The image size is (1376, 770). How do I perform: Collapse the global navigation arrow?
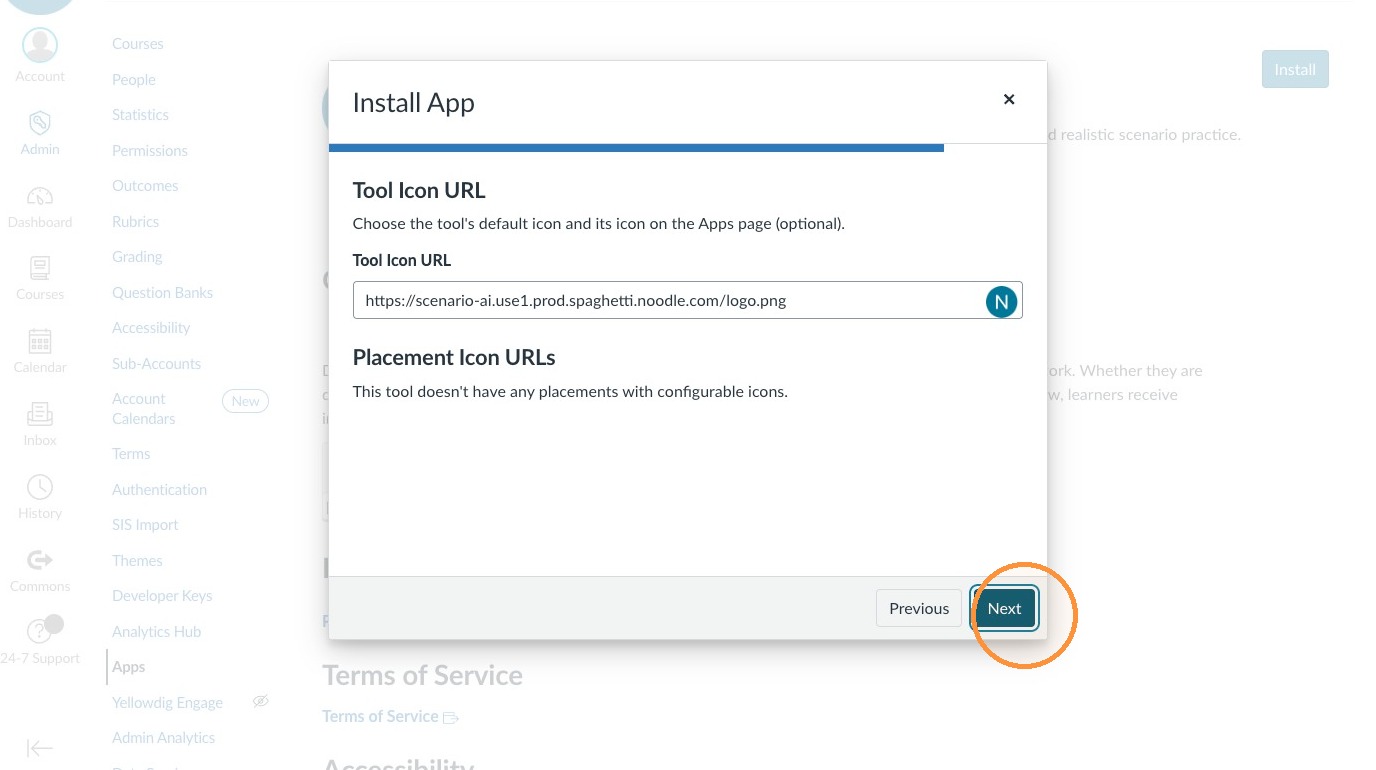(40, 748)
